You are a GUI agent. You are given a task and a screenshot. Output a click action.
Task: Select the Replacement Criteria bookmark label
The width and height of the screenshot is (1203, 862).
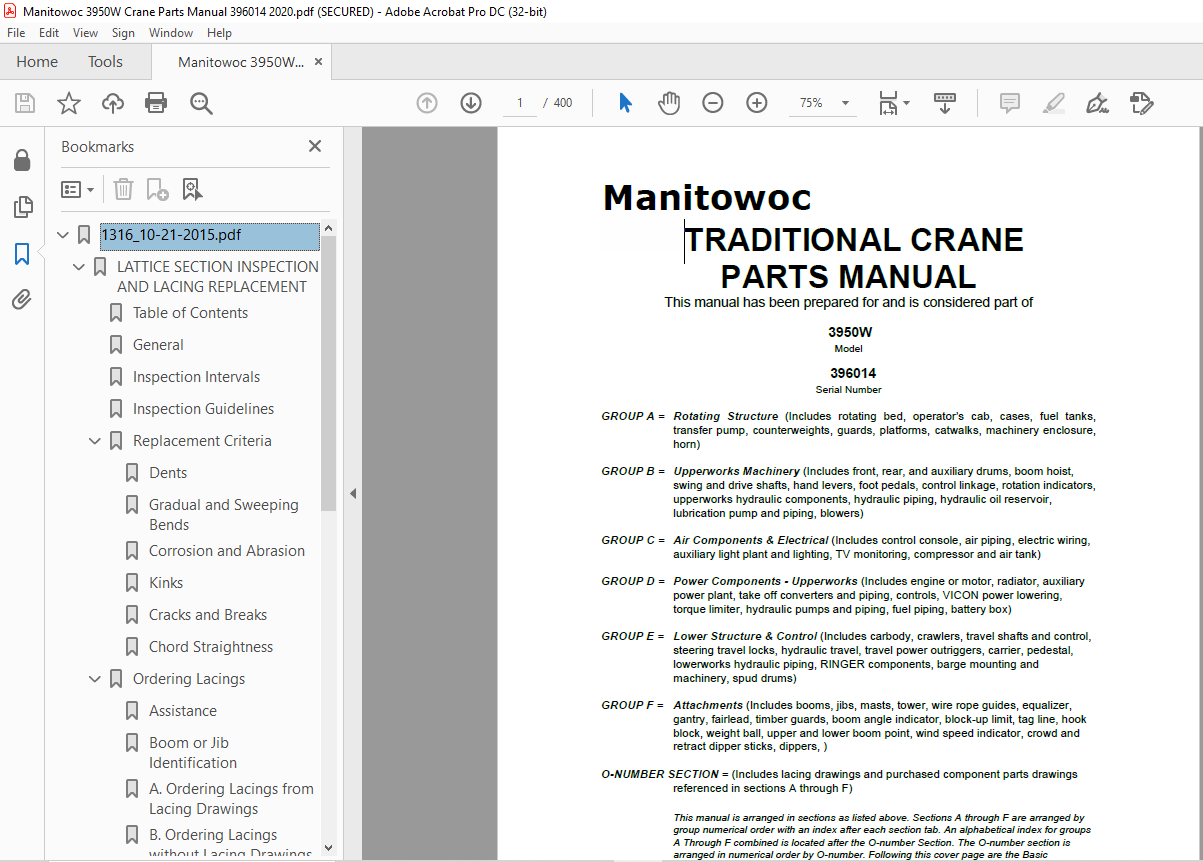[x=202, y=441]
